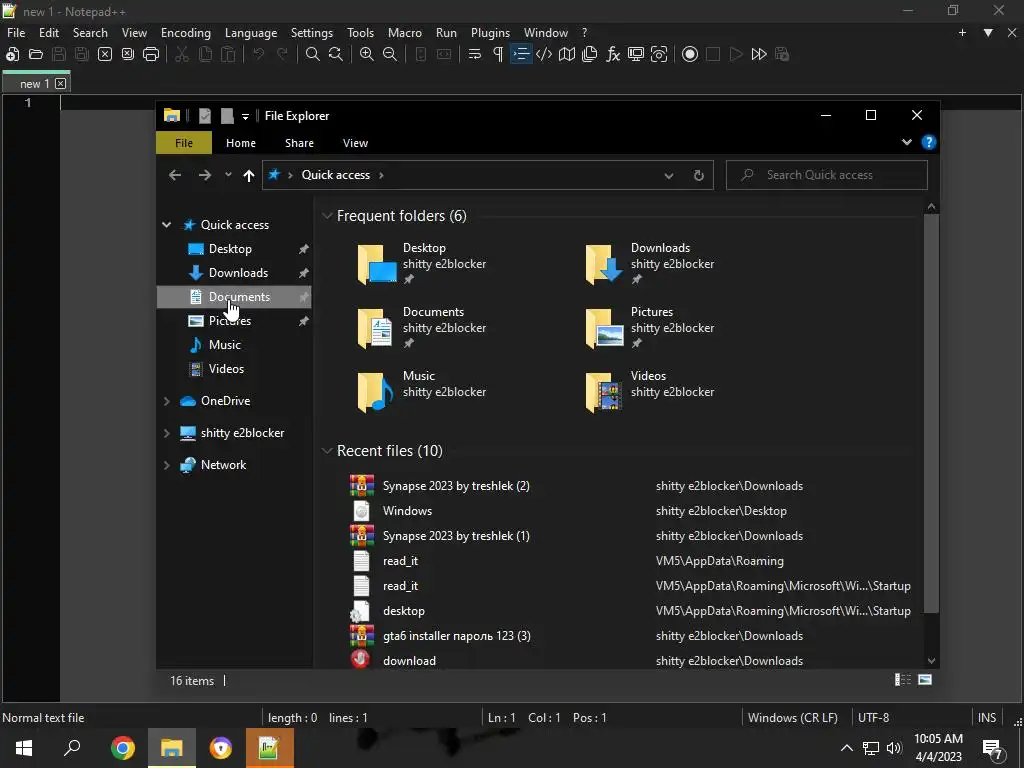
Task: Click the Windows Start button
Action: tap(24, 748)
